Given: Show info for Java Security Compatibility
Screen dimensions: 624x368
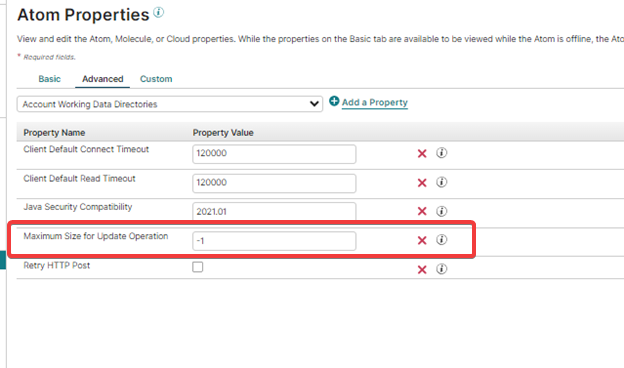Looking at the screenshot, I should pyautogui.click(x=441, y=211).
